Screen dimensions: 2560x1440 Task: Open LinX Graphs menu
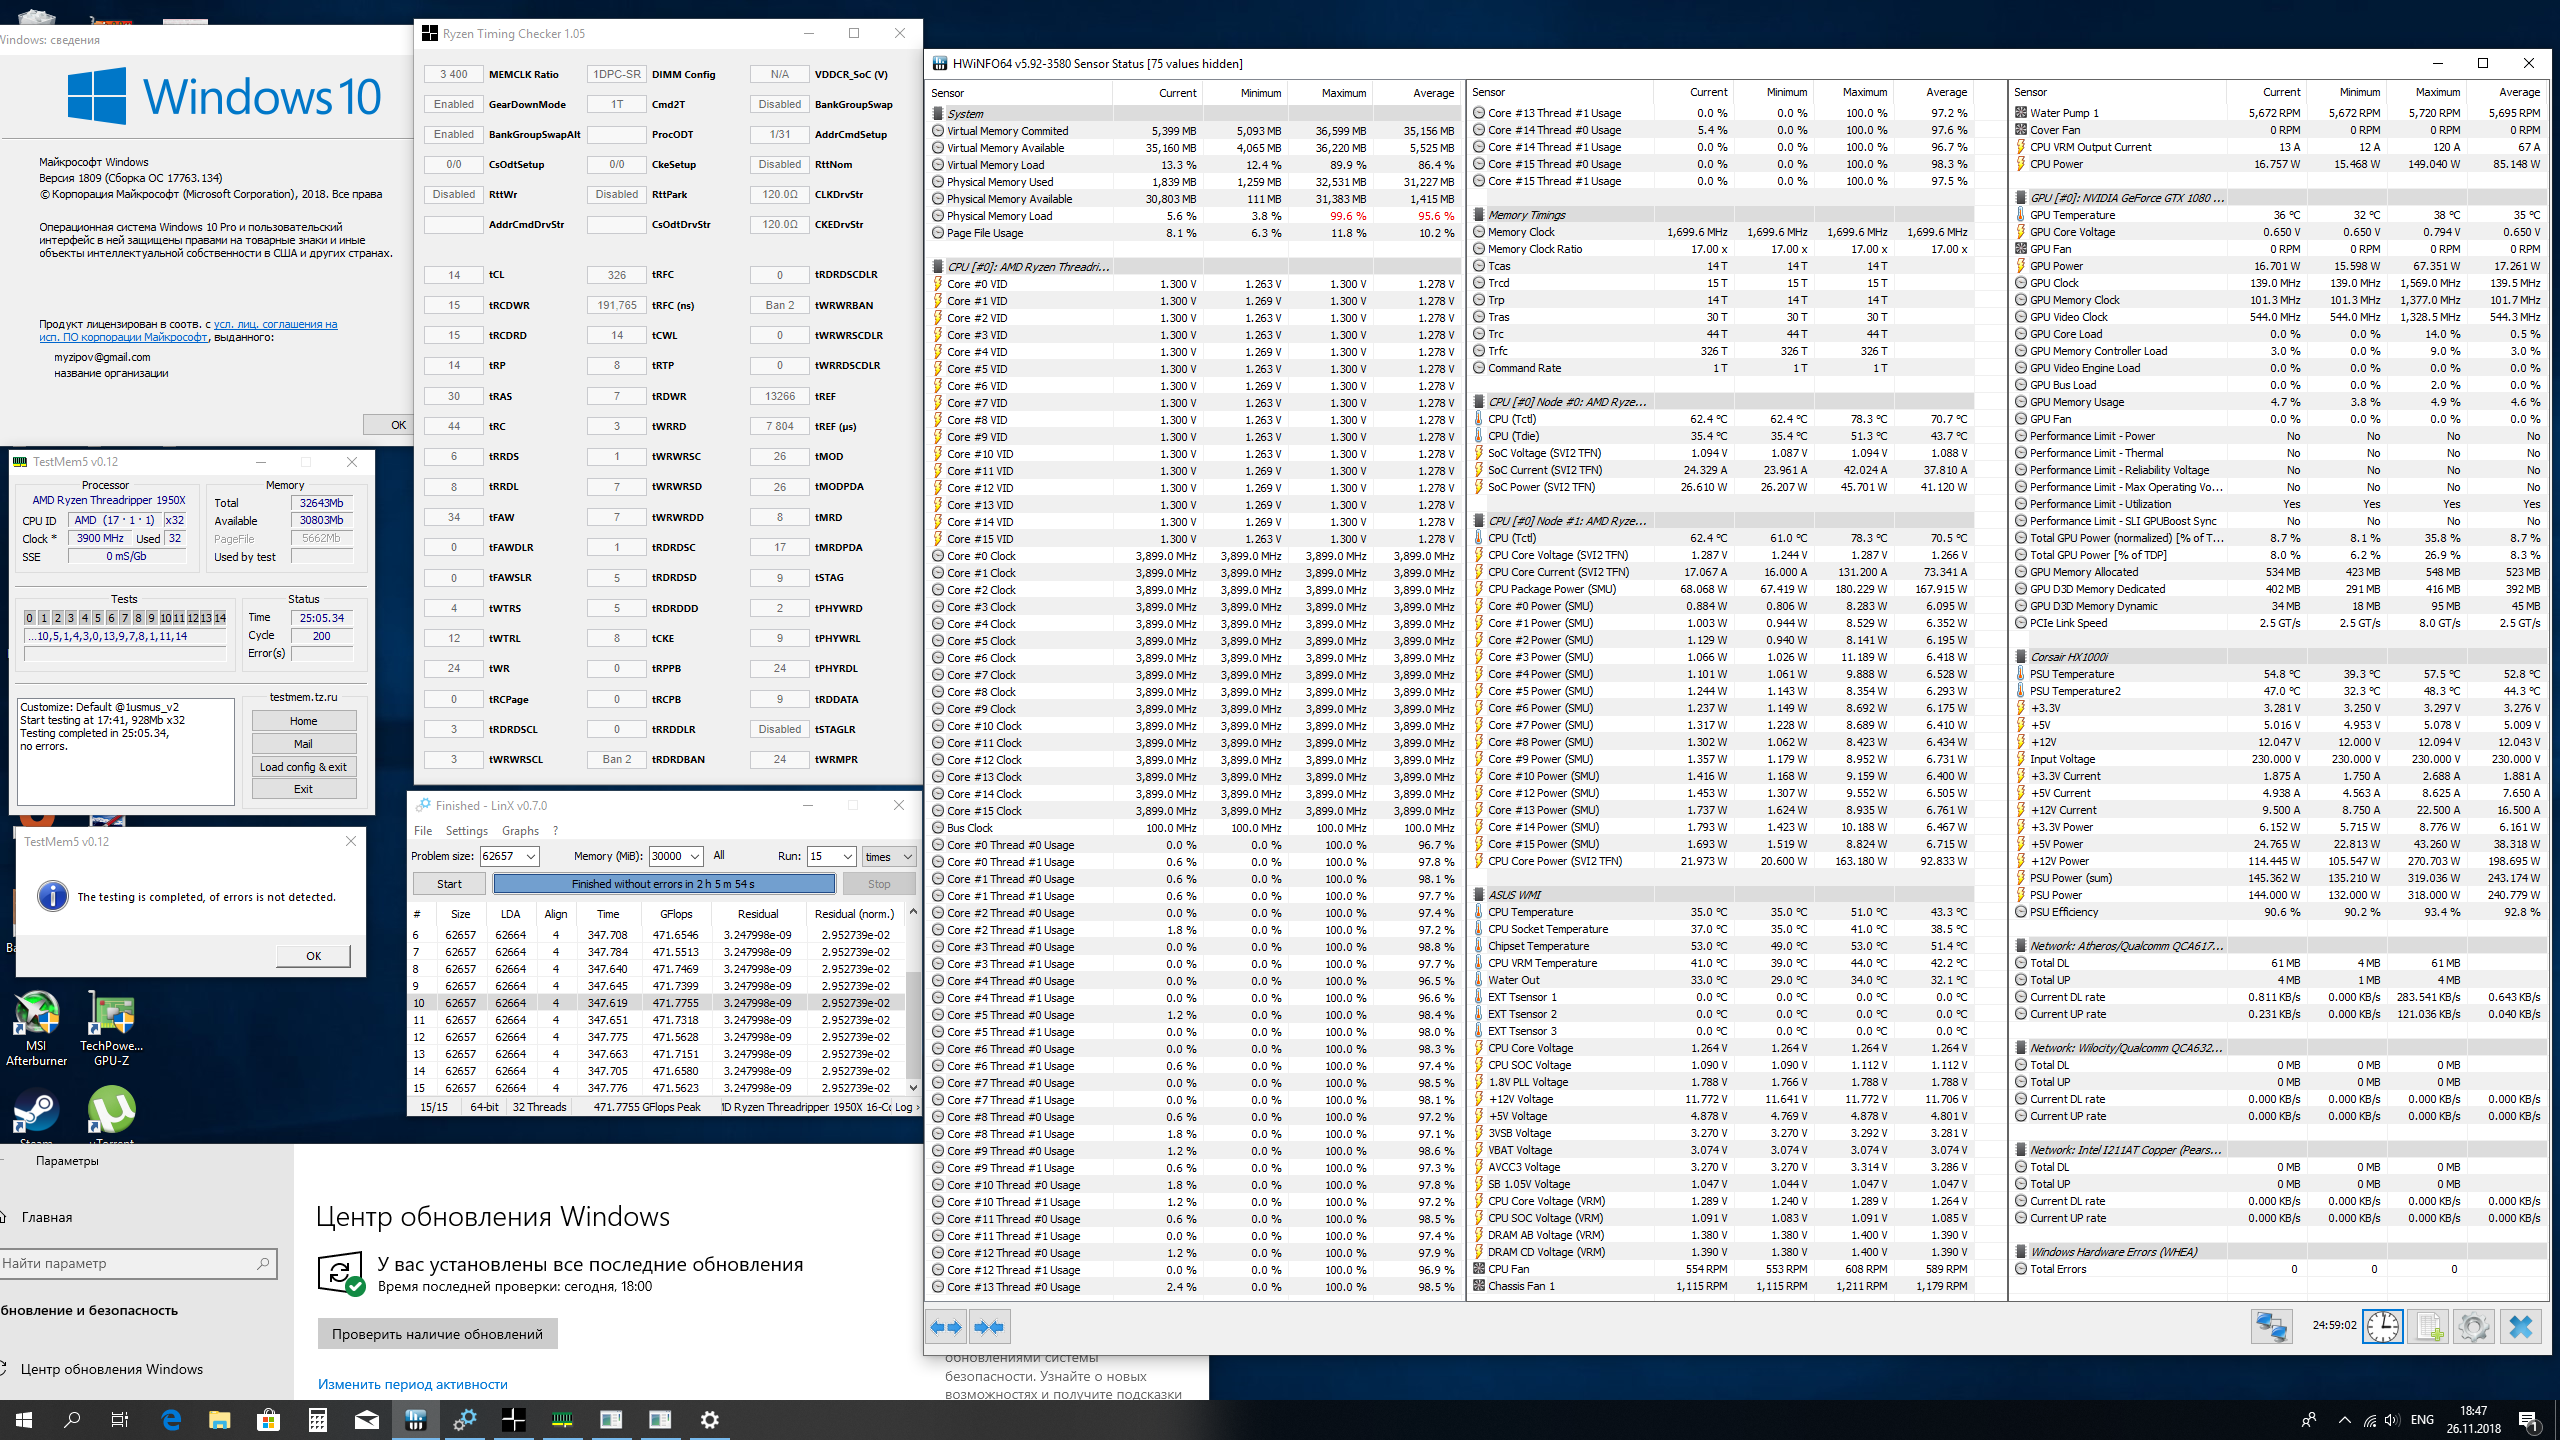pos(520,830)
